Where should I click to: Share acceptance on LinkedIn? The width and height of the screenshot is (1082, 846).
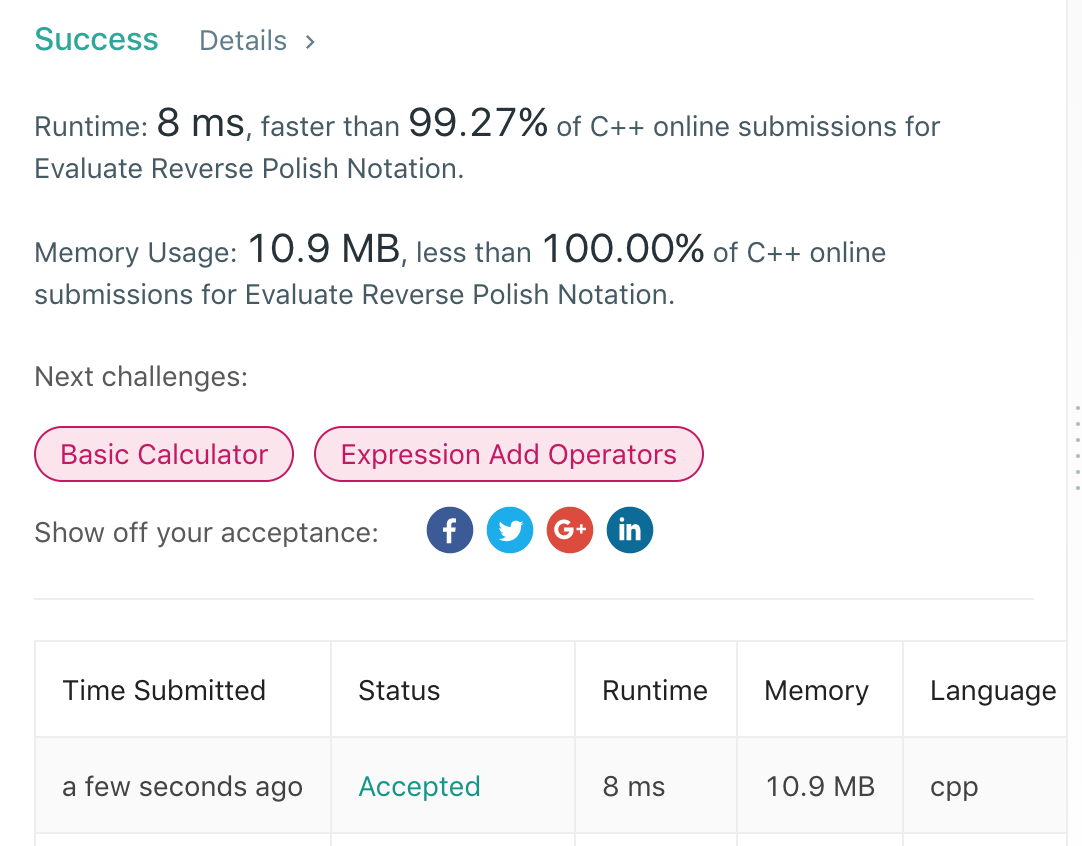(630, 530)
